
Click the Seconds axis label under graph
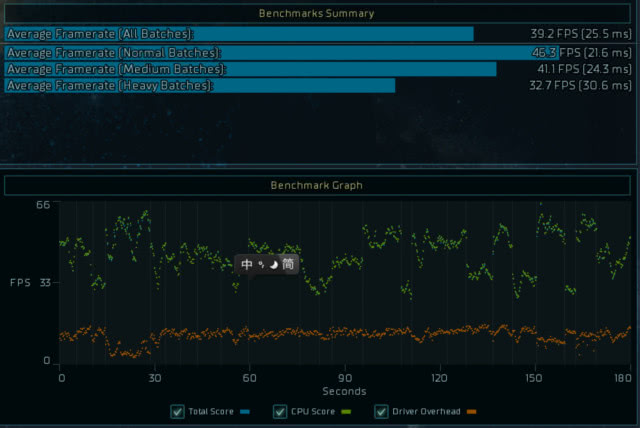tap(344, 391)
